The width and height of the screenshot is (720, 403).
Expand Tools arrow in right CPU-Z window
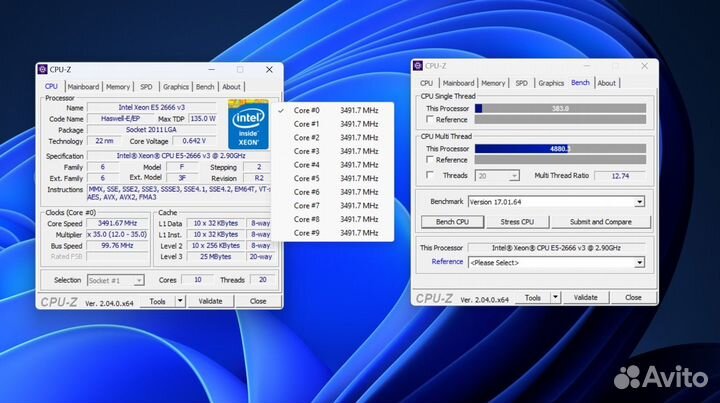[555, 297]
